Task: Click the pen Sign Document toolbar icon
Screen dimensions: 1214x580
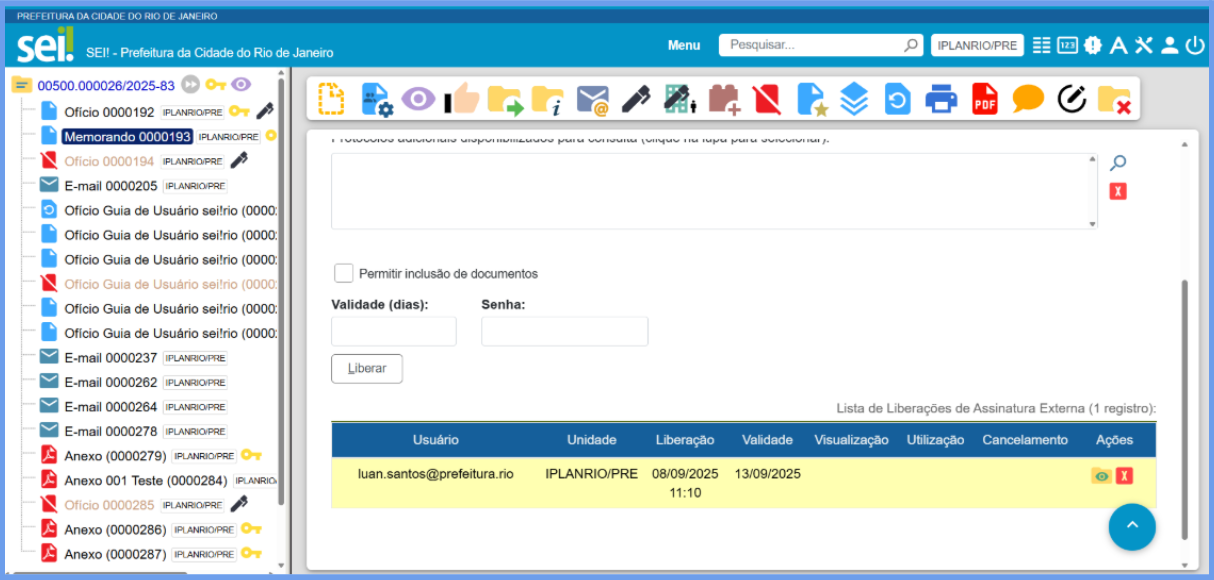Action: pyautogui.click(x=636, y=99)
